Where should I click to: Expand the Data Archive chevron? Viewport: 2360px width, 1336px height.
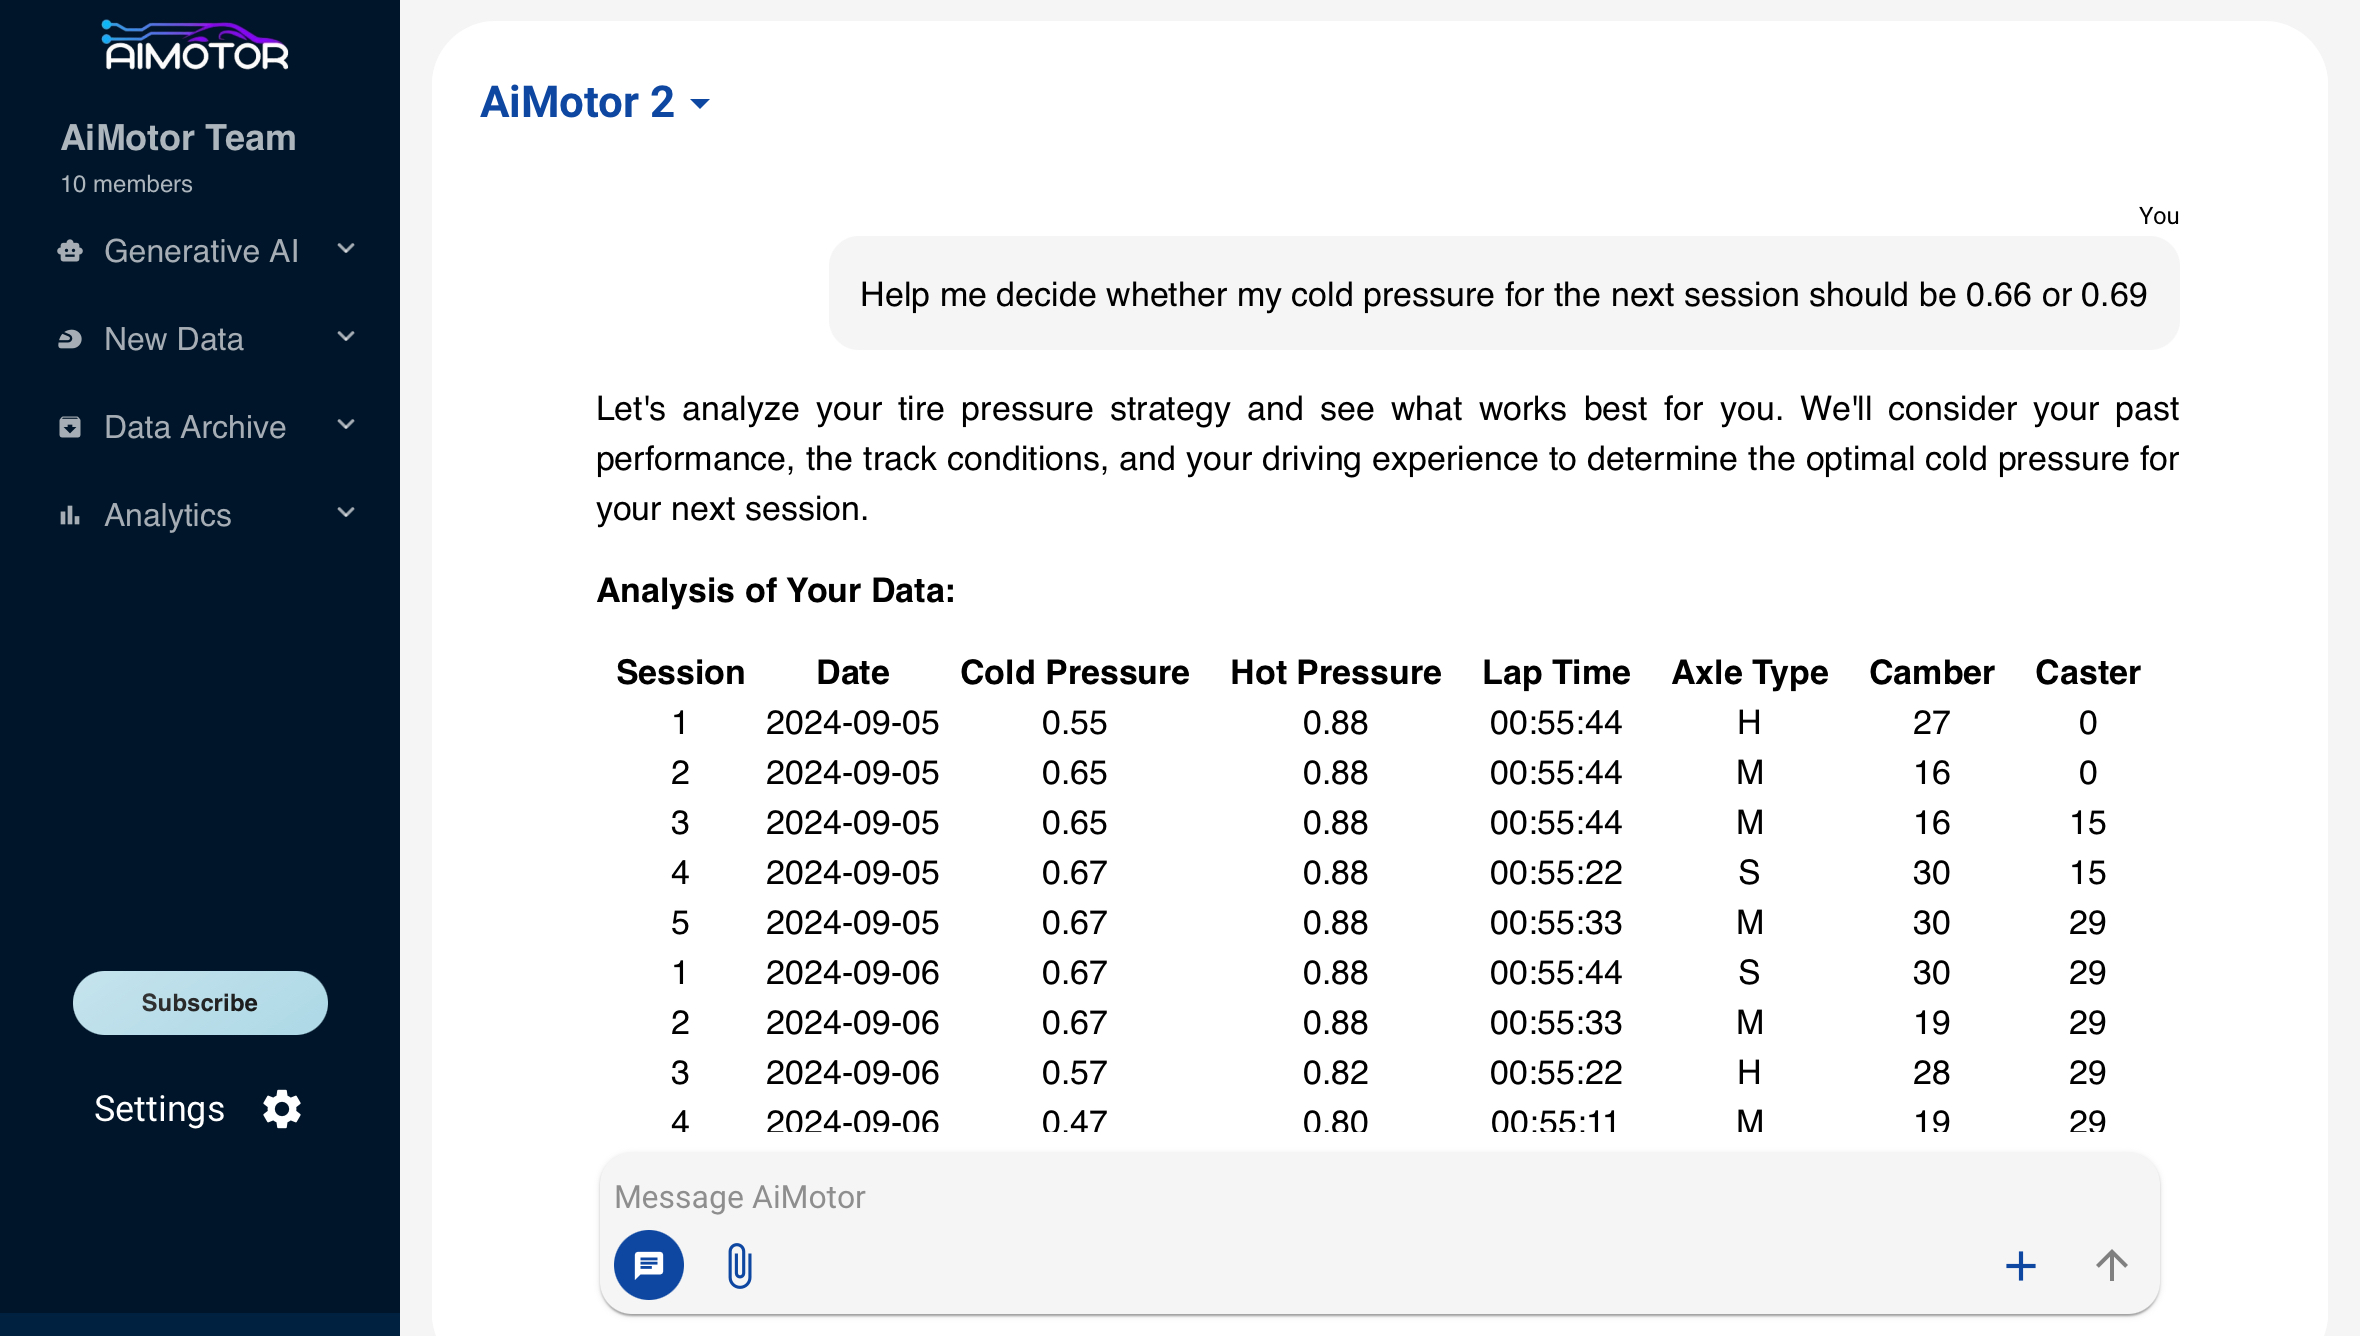(x=346, y=425)
